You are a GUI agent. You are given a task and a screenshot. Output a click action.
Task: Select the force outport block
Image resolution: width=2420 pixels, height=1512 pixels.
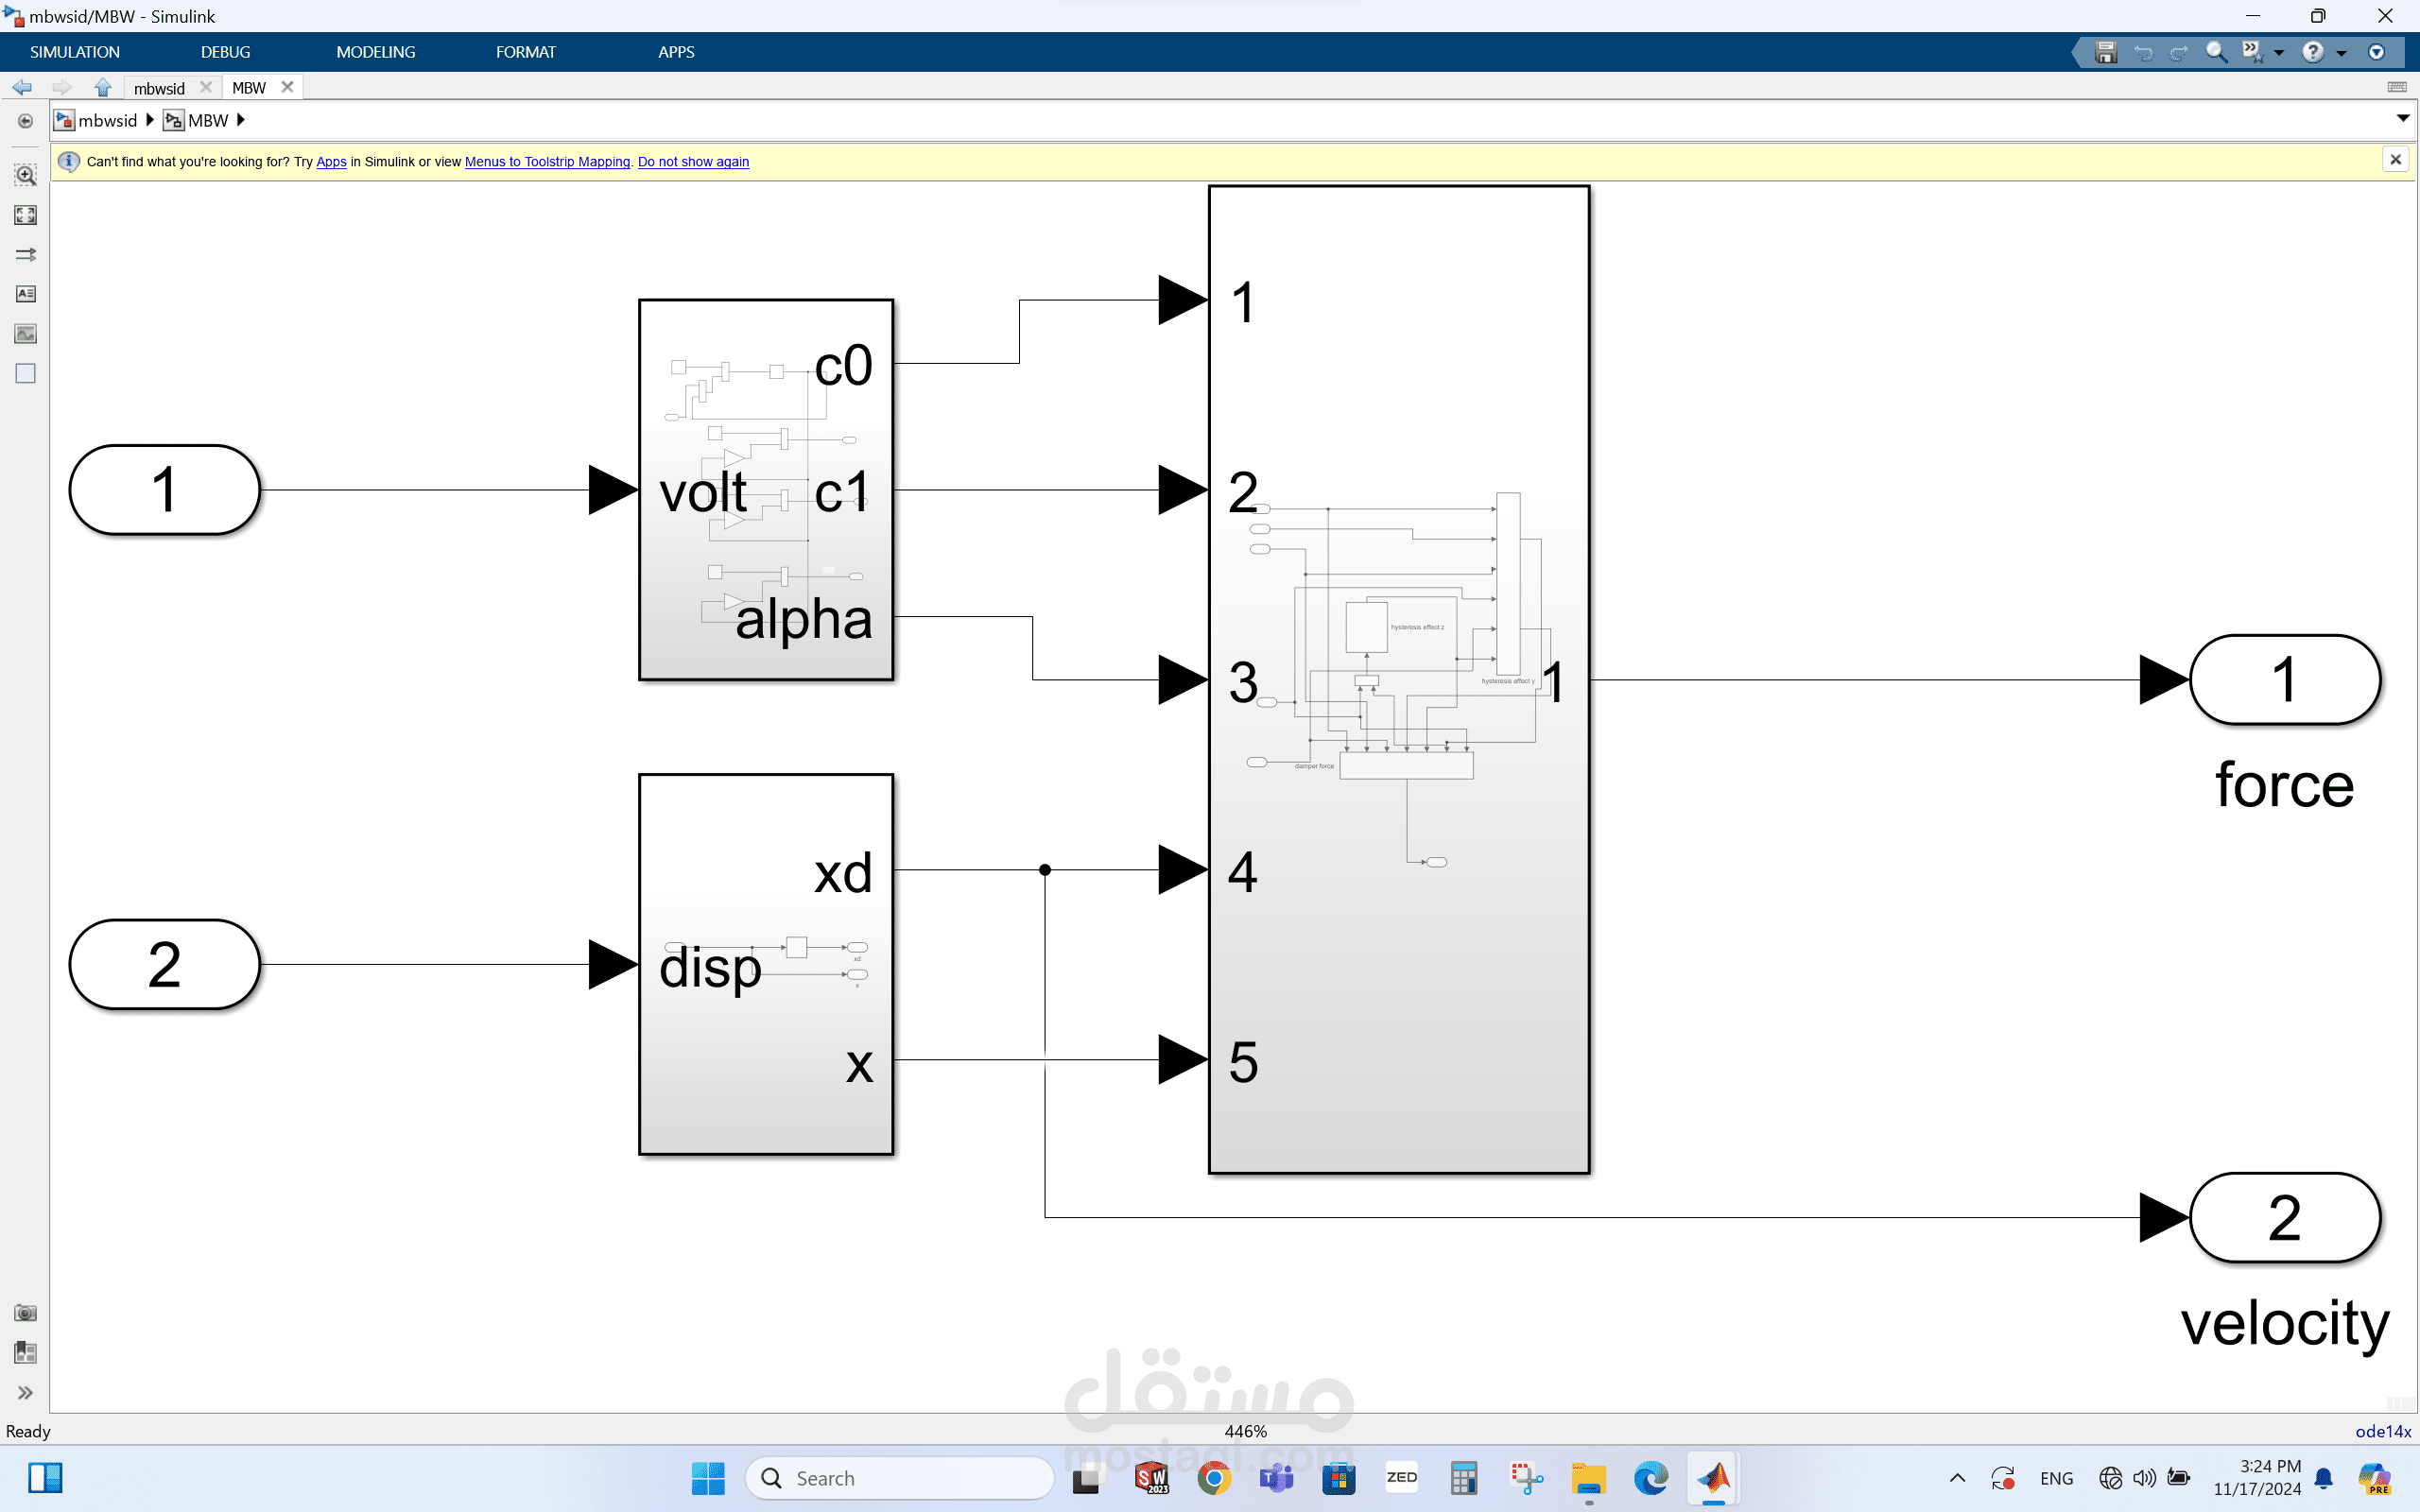point(2284,680)
